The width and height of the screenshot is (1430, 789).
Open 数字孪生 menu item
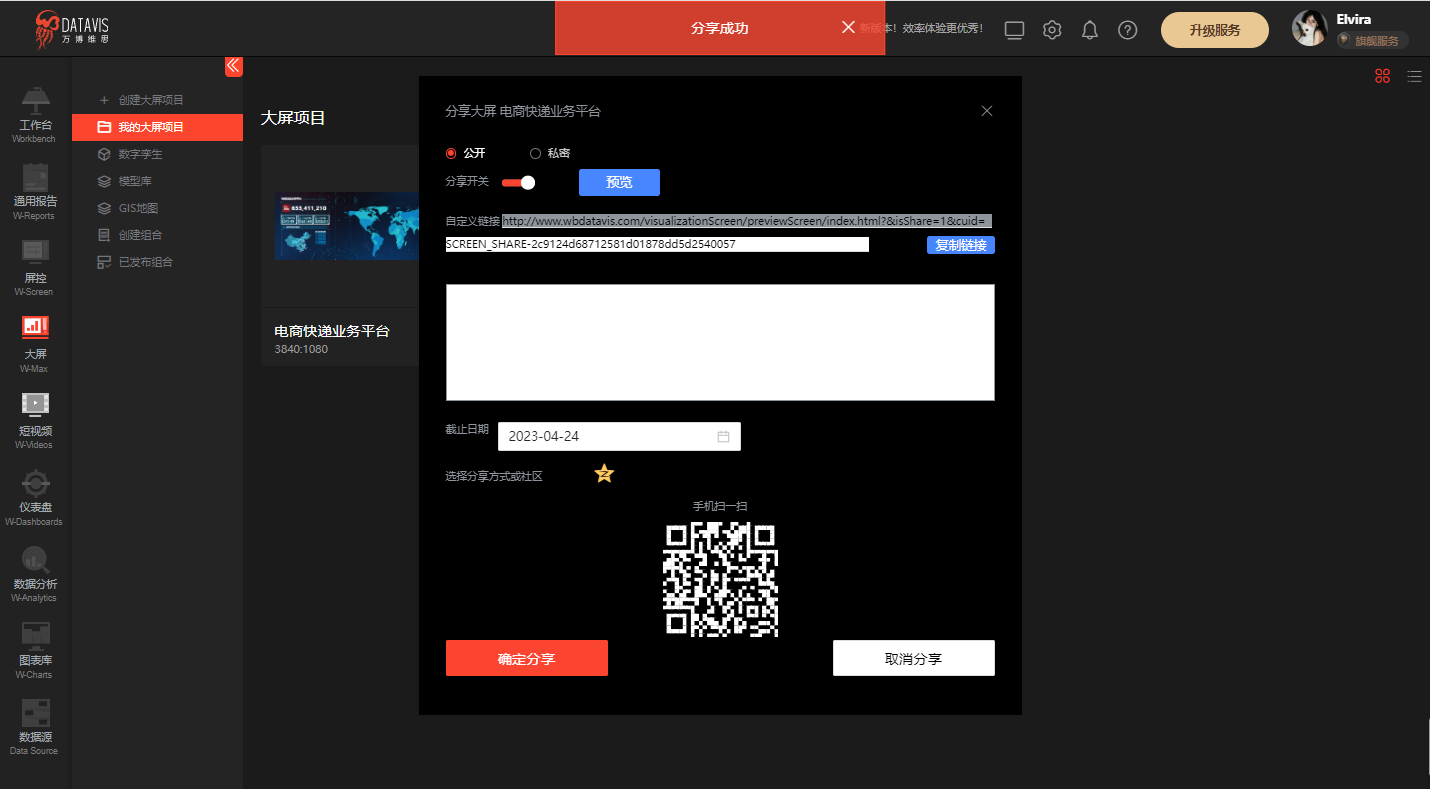tap(140, 154)
